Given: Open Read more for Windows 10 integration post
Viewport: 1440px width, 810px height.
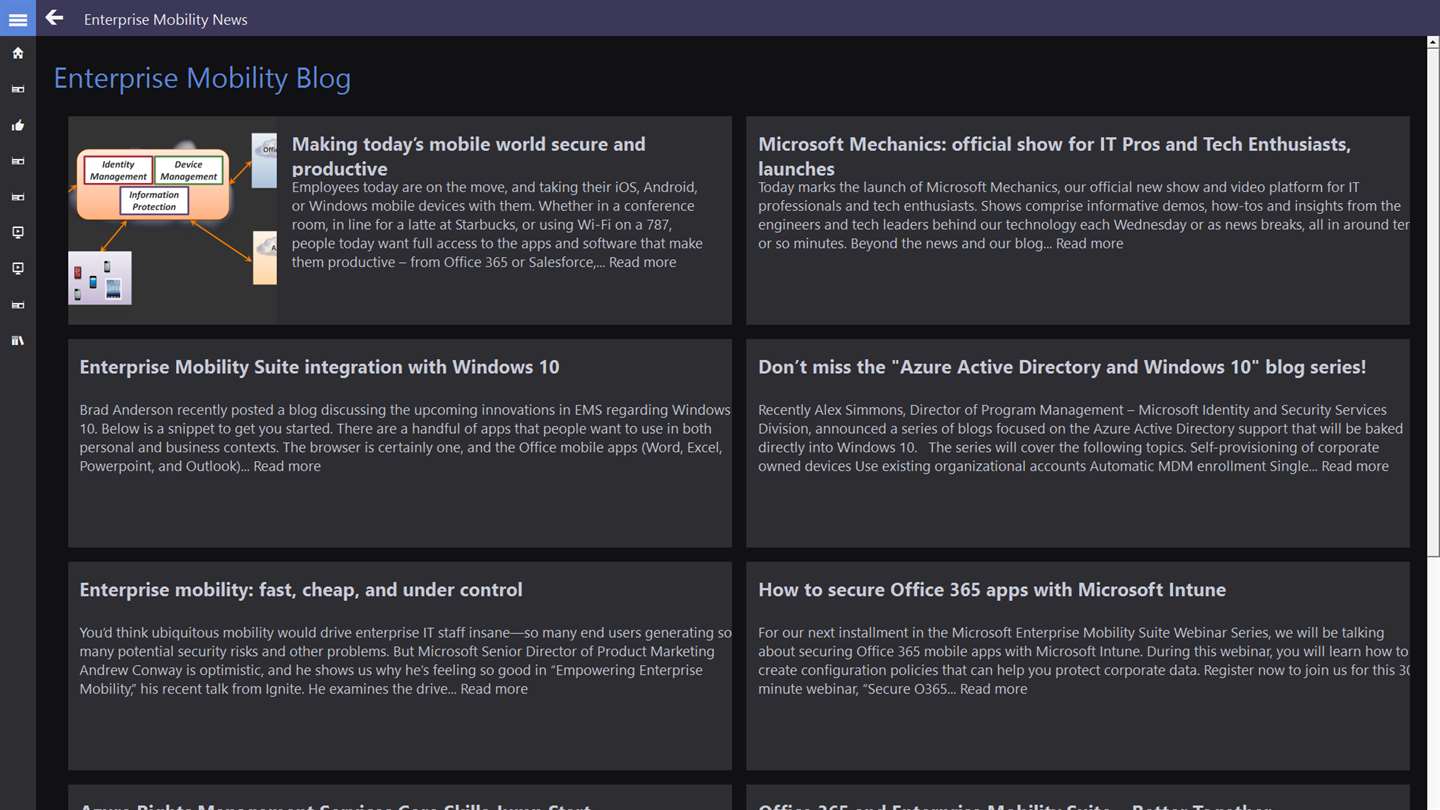Looking at the screenshot, I should coord(287,466).
